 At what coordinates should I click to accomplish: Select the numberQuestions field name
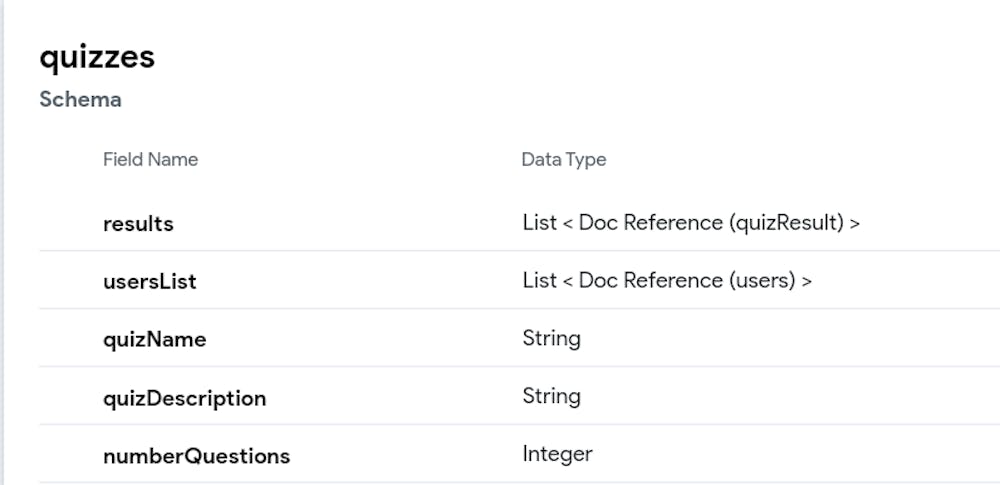click(x=196, y=456)
